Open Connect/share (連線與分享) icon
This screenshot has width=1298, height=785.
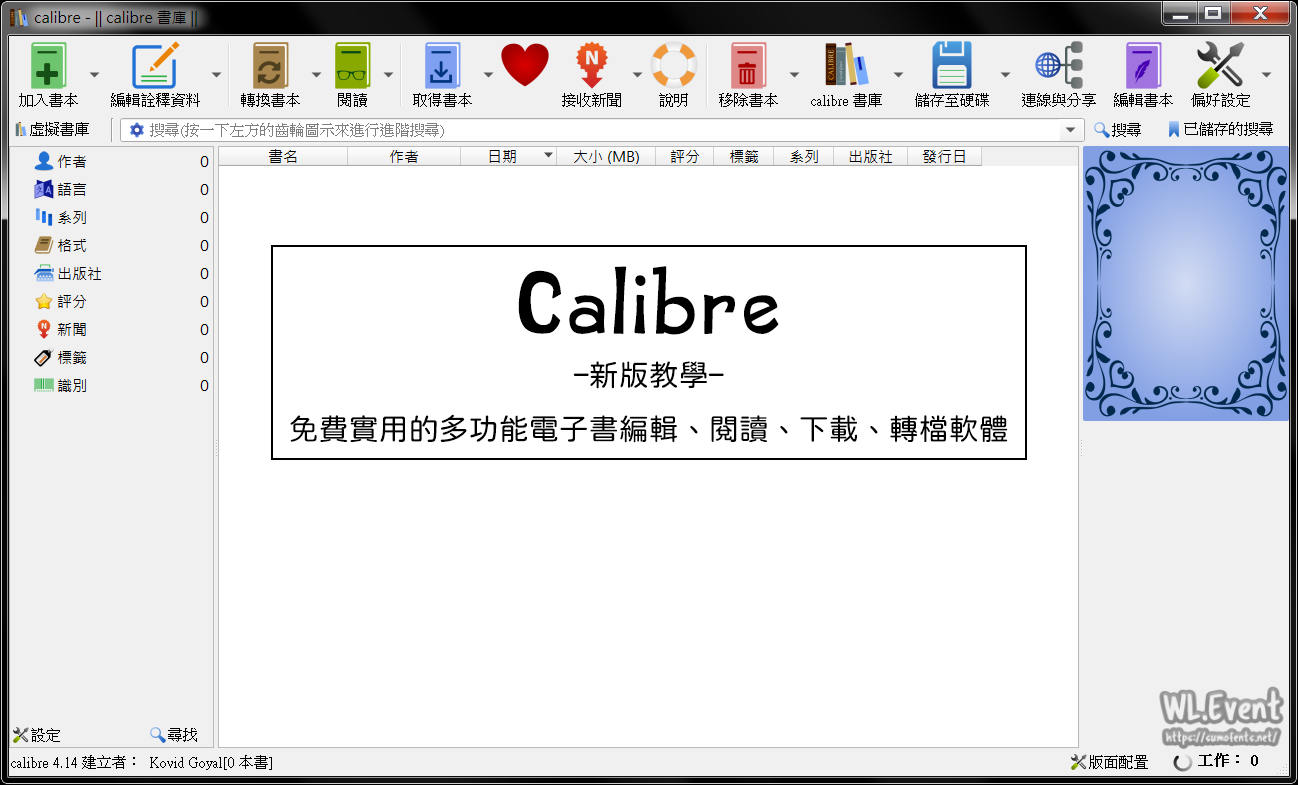[x=1059, y=66]
